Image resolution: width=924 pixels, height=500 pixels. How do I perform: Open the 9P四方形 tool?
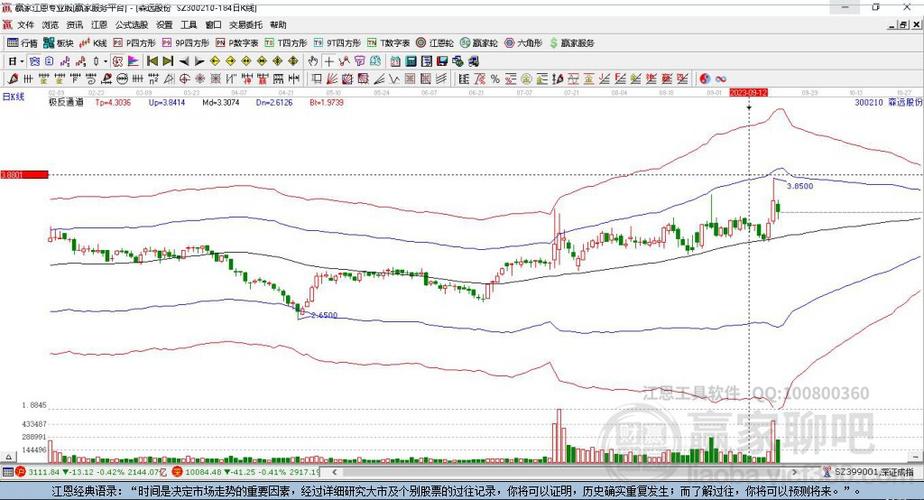(x=186, y=43)
